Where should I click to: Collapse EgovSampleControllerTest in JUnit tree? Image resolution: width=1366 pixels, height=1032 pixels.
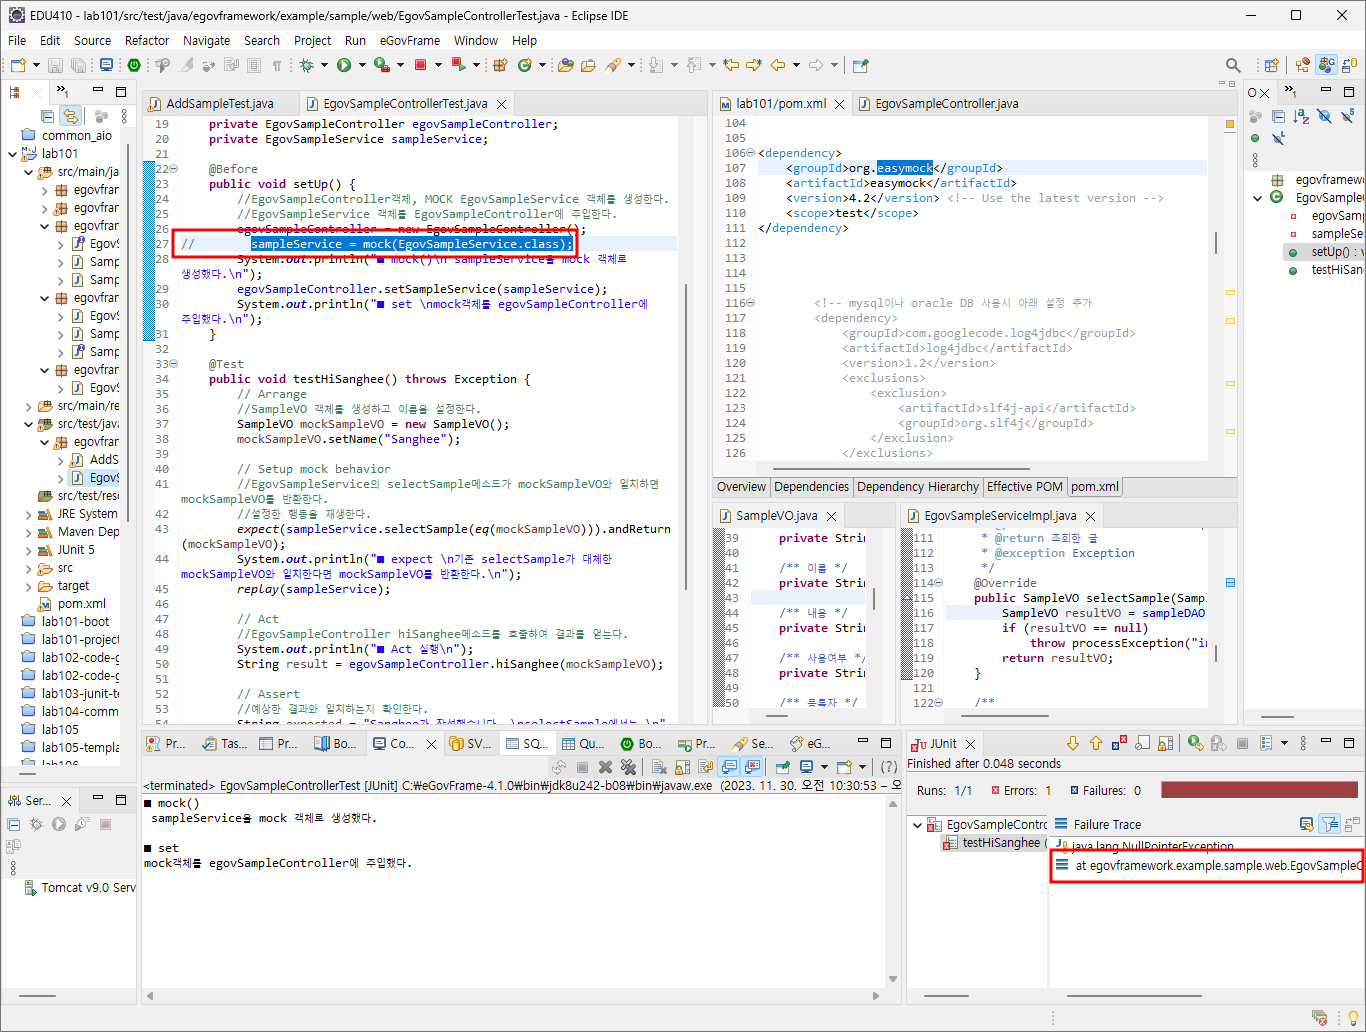(917, 825)
